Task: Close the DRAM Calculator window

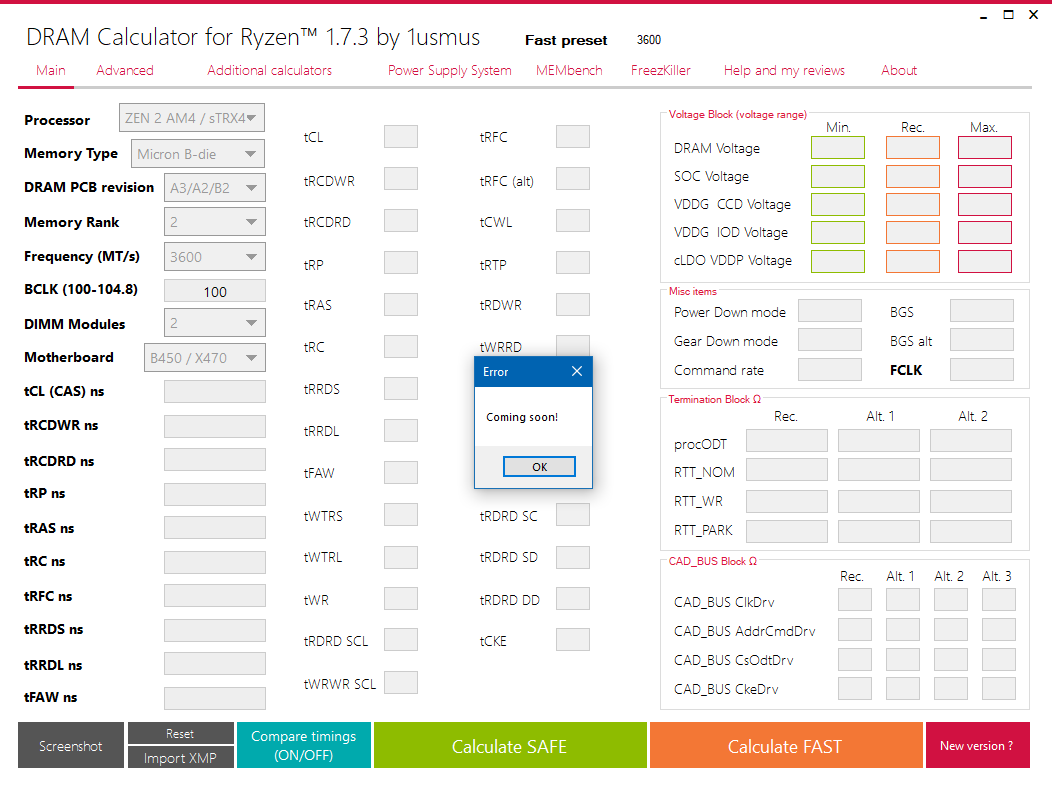Action: pos(1033,15)
